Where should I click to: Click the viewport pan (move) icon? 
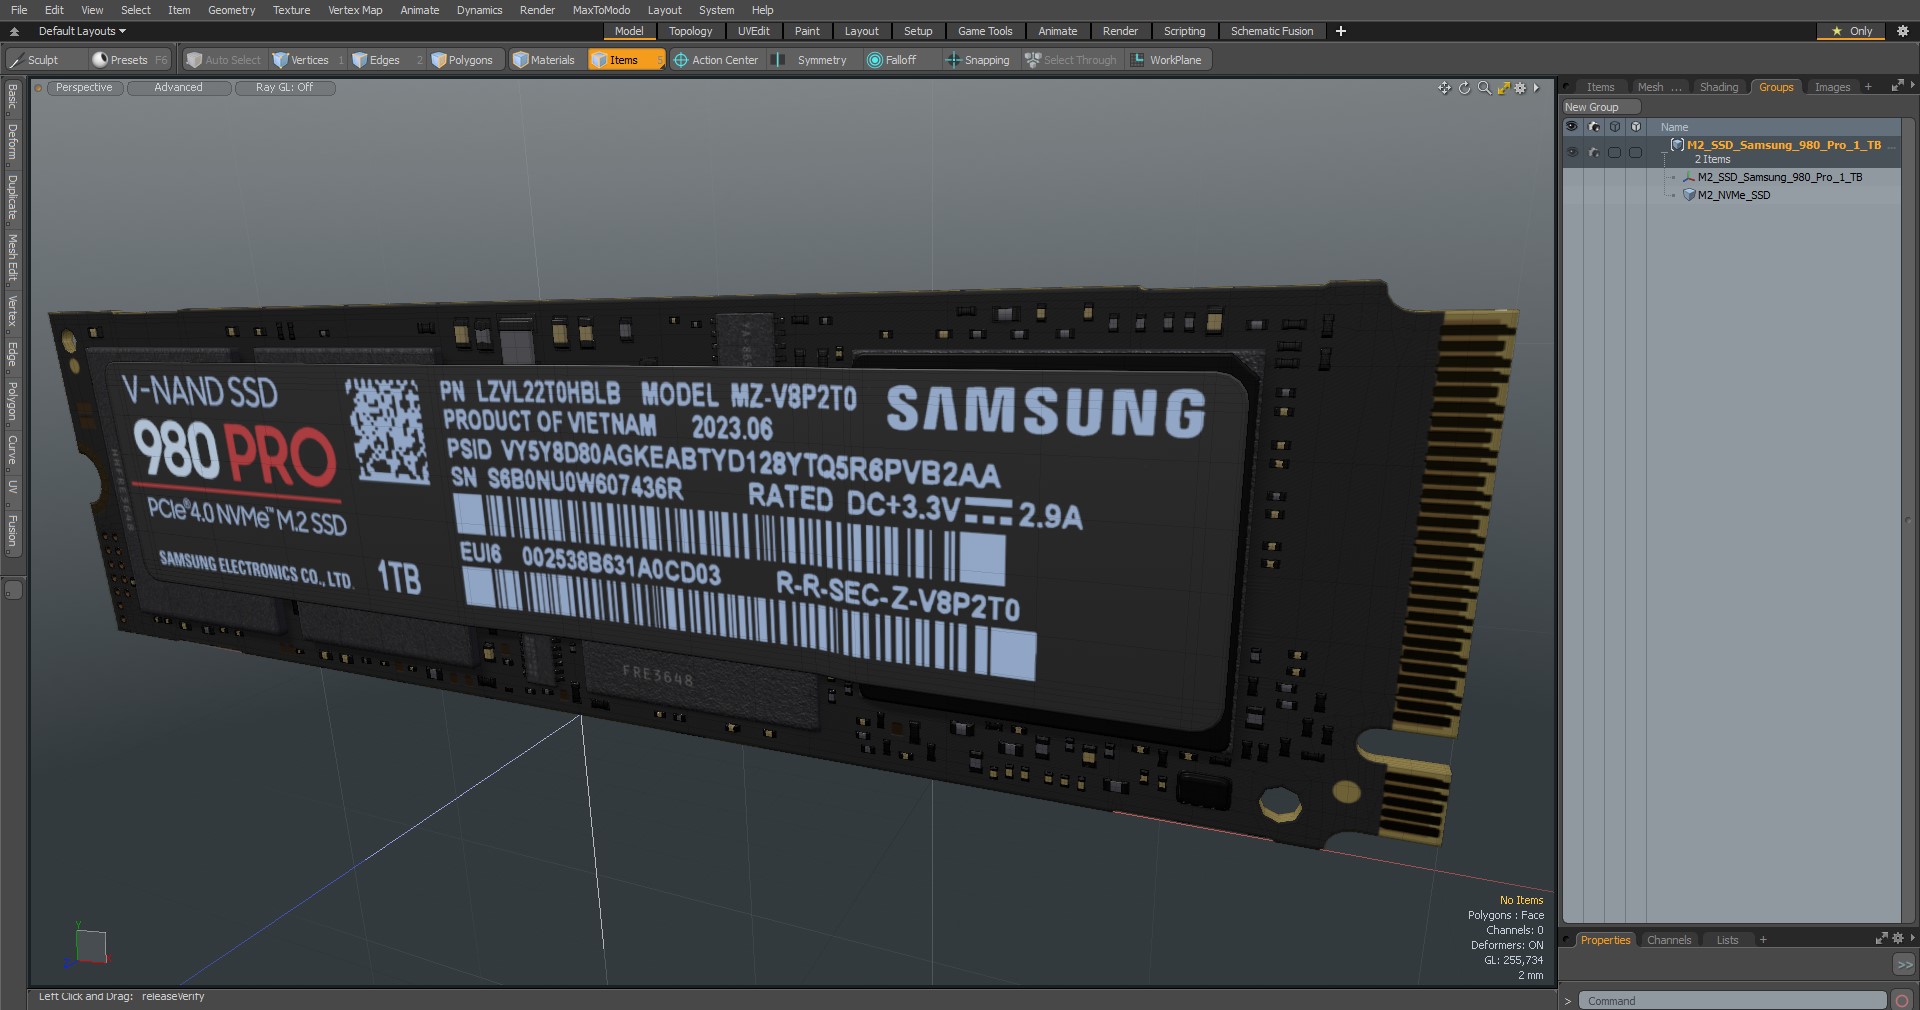click(1444, 88)
